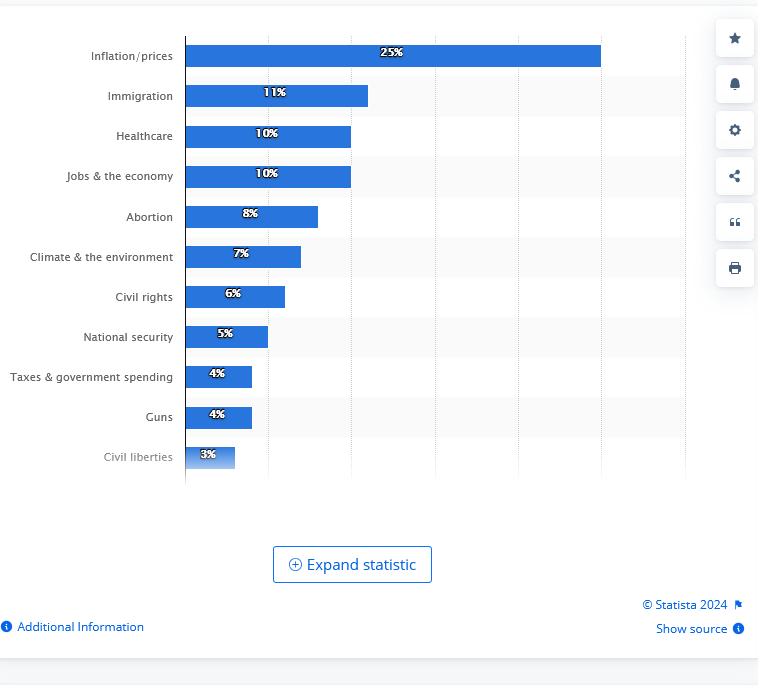
Task: Click the Statista 2024 copyright link
Action: (x=684, y=605)
